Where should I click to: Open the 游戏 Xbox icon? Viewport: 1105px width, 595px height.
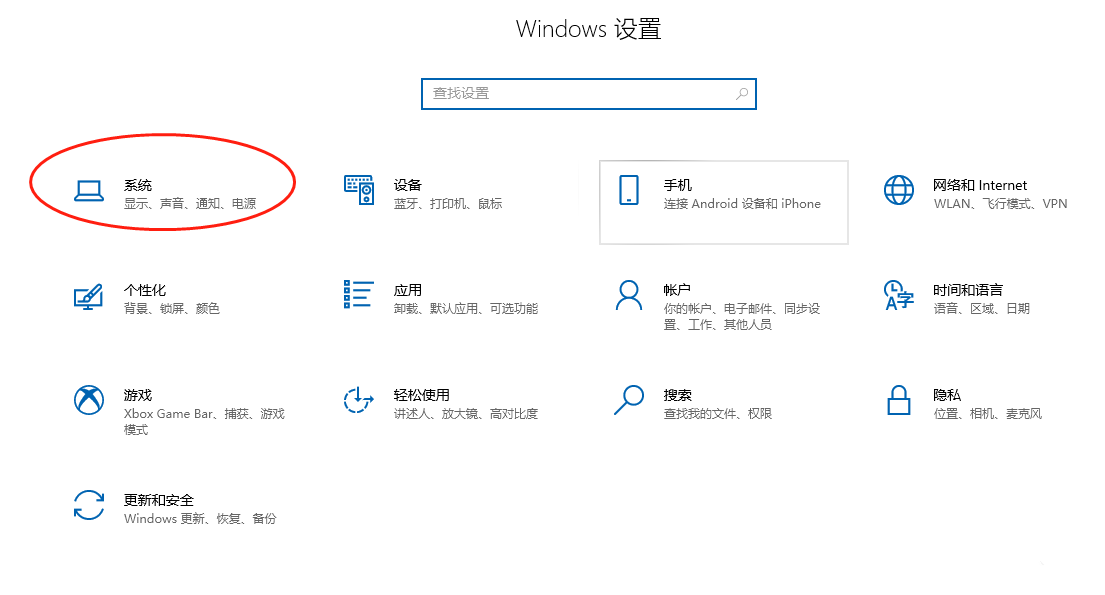point(89,400)
